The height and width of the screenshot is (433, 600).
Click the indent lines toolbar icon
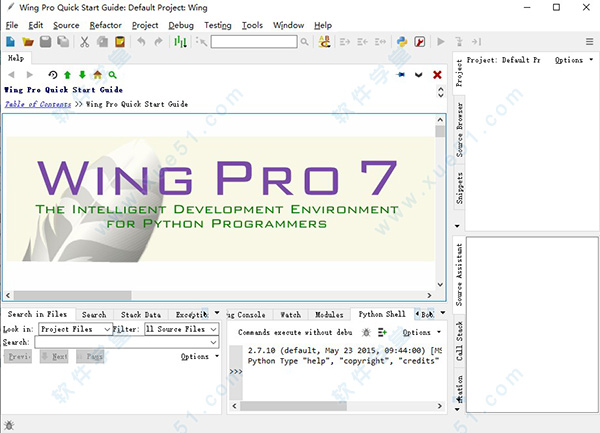345,41
